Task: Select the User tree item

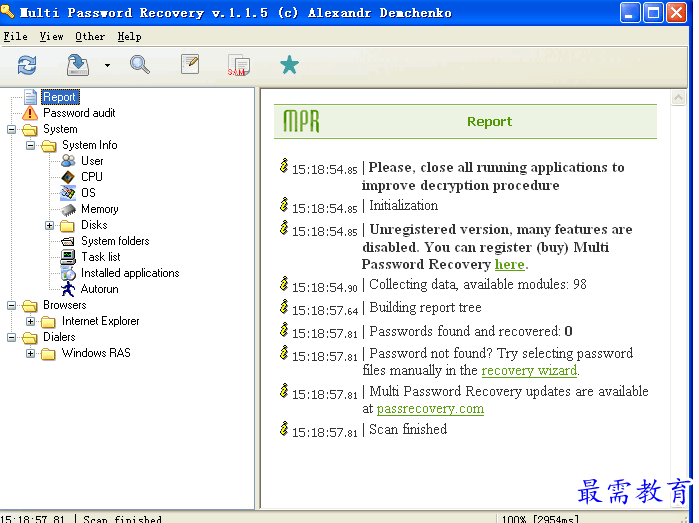Action: [92, 161]
